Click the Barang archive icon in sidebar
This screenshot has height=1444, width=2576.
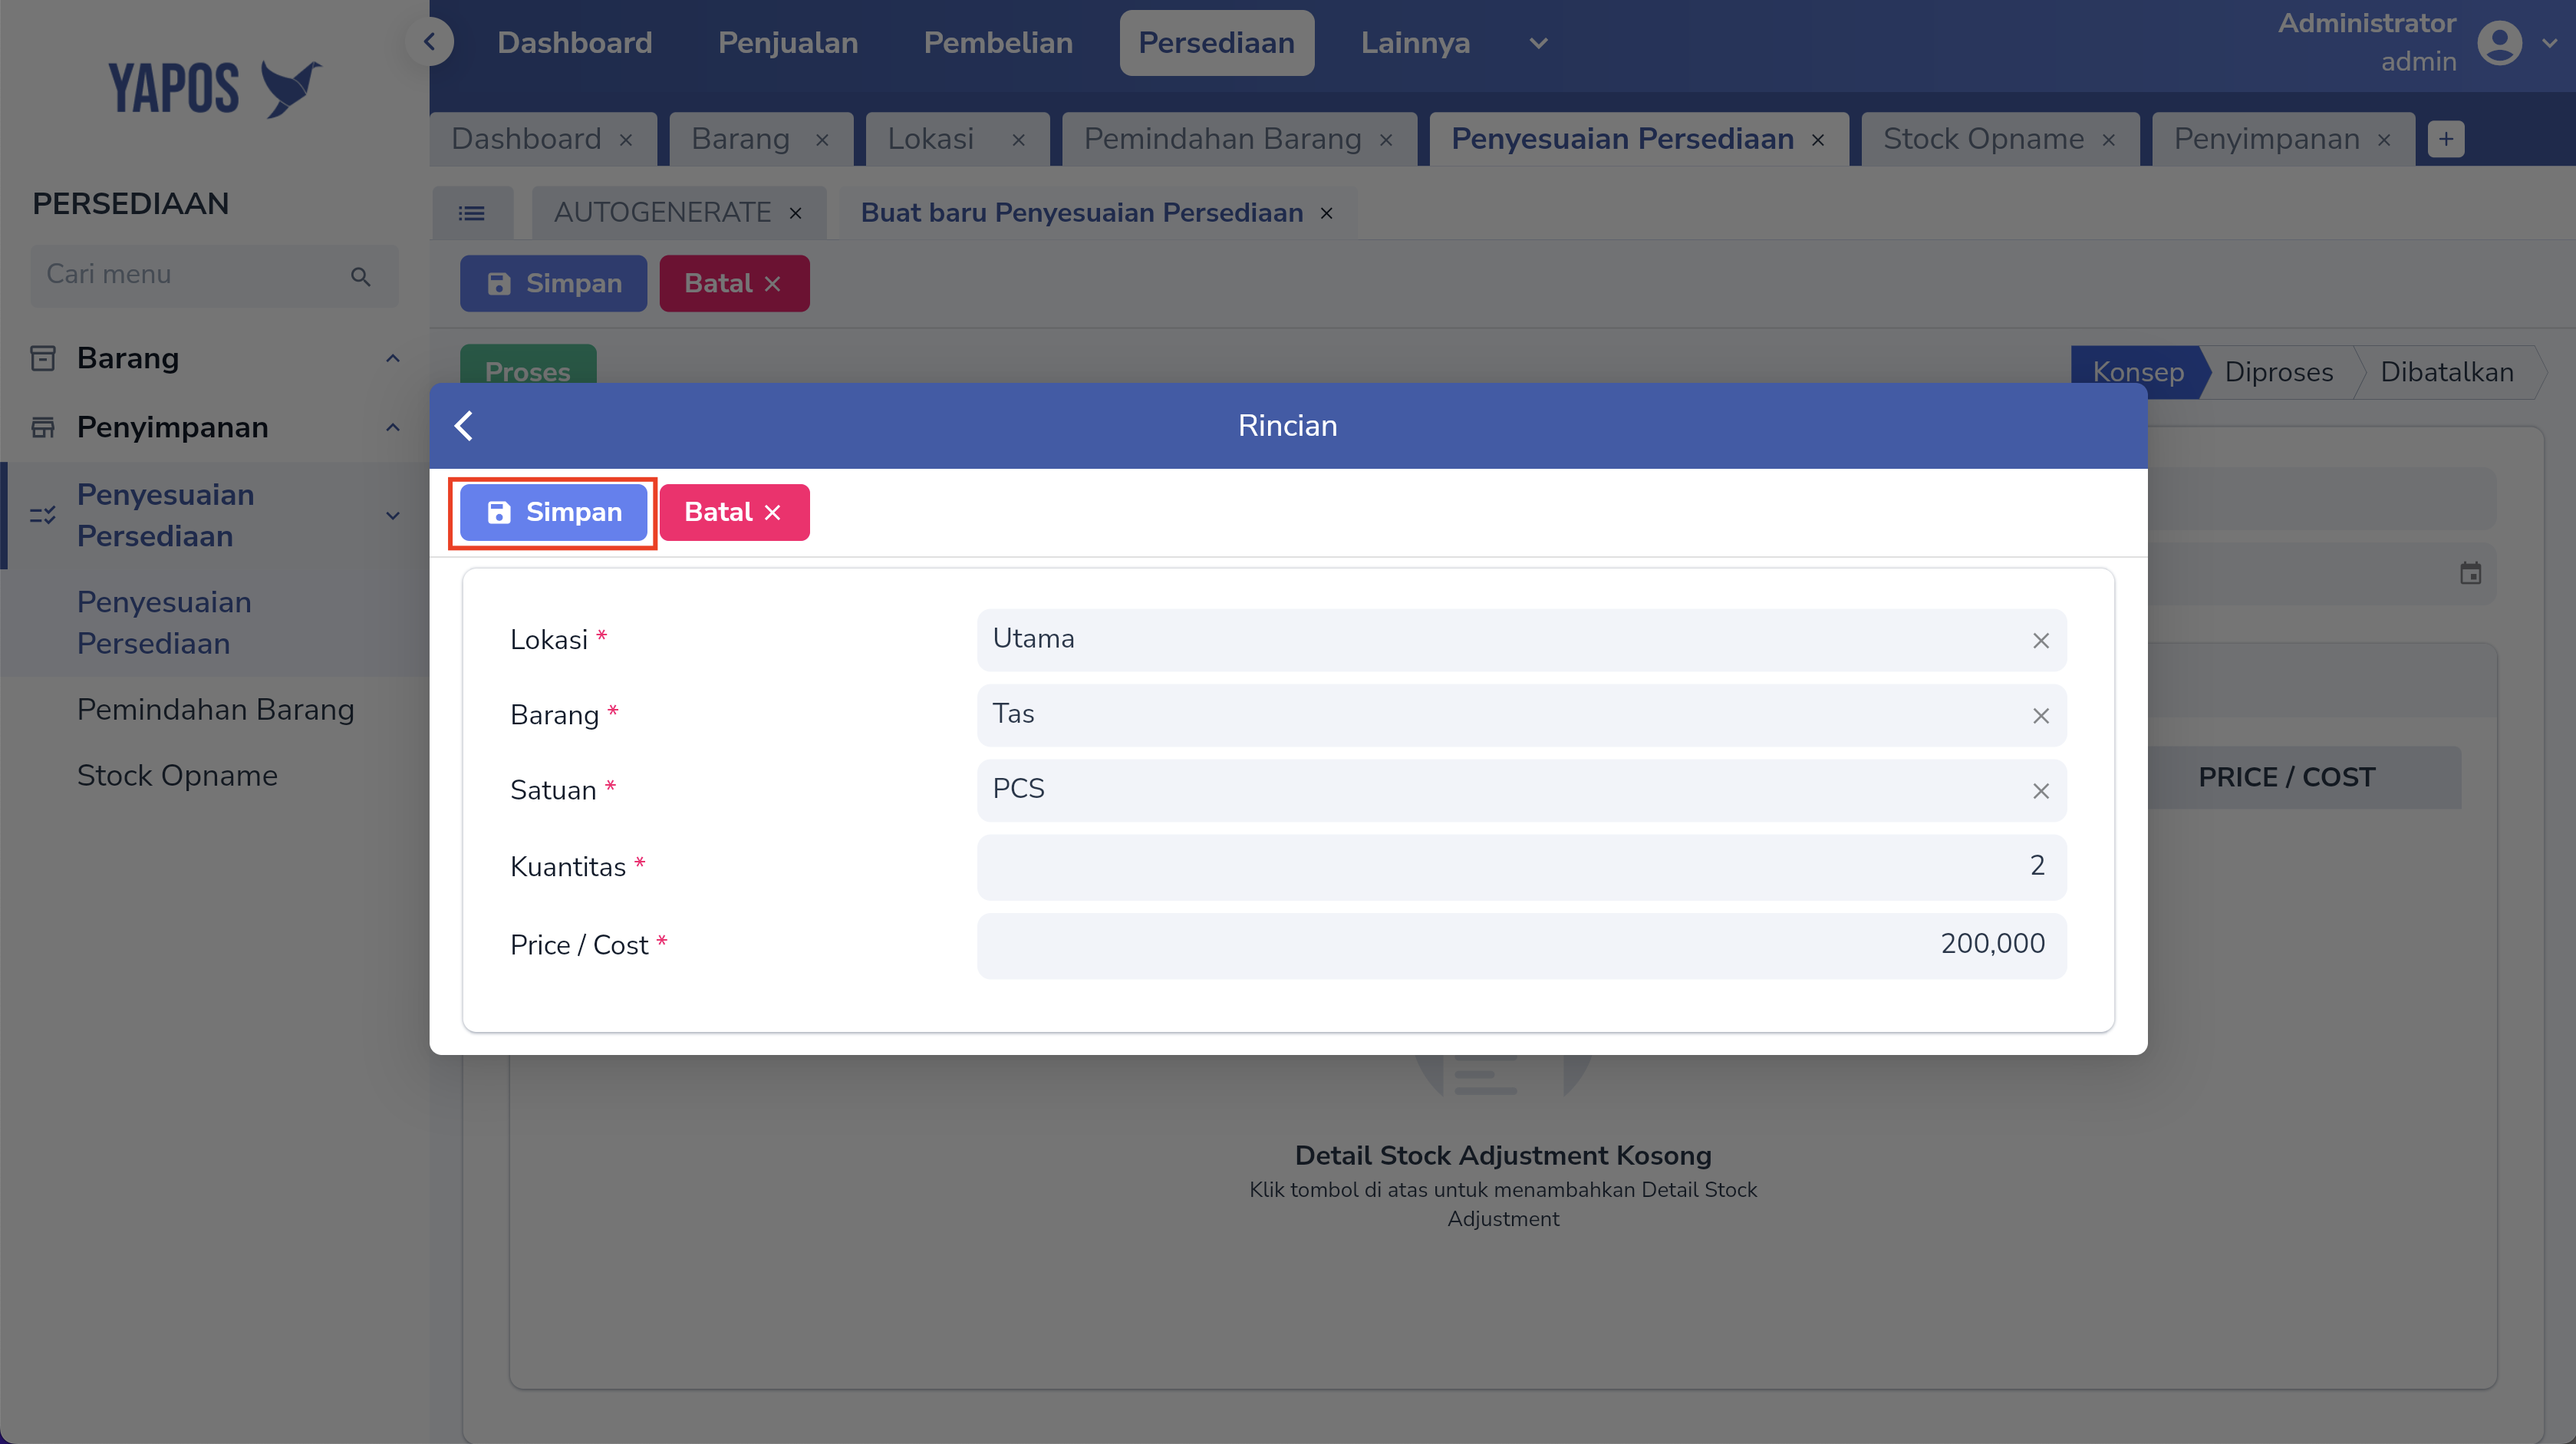point(43,358)
